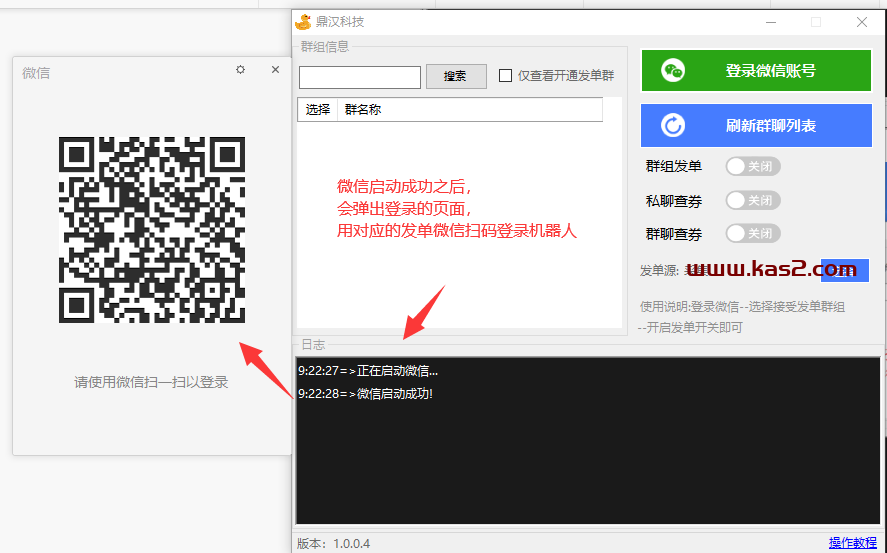This screenshot has width=887, height=553.
Task: Close the 鼎汉科技 window
Action: tap(862, 22)
